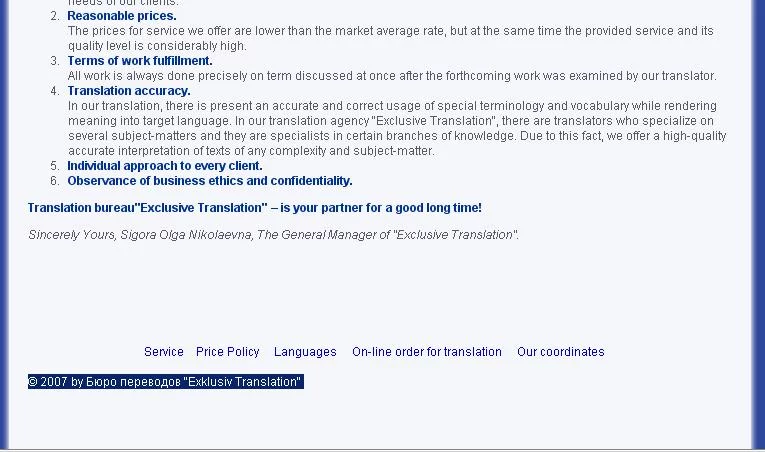Screen dimensions: 765x452
Task: Click the paragraph describing special terminology usage
Action: pyautogui.click(x=397, y=128)
